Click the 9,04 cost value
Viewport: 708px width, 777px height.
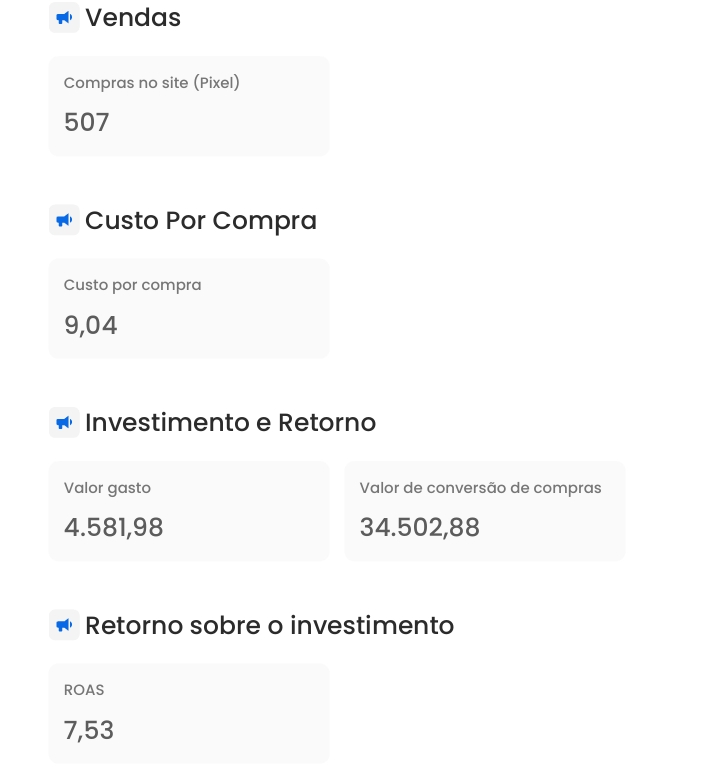pyautogui.click(x=91, y=326)
